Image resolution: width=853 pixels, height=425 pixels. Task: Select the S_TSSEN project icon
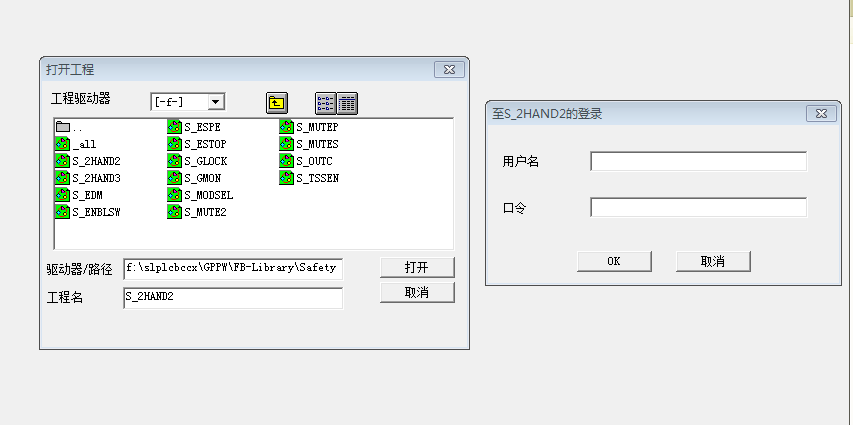point(286,178)
